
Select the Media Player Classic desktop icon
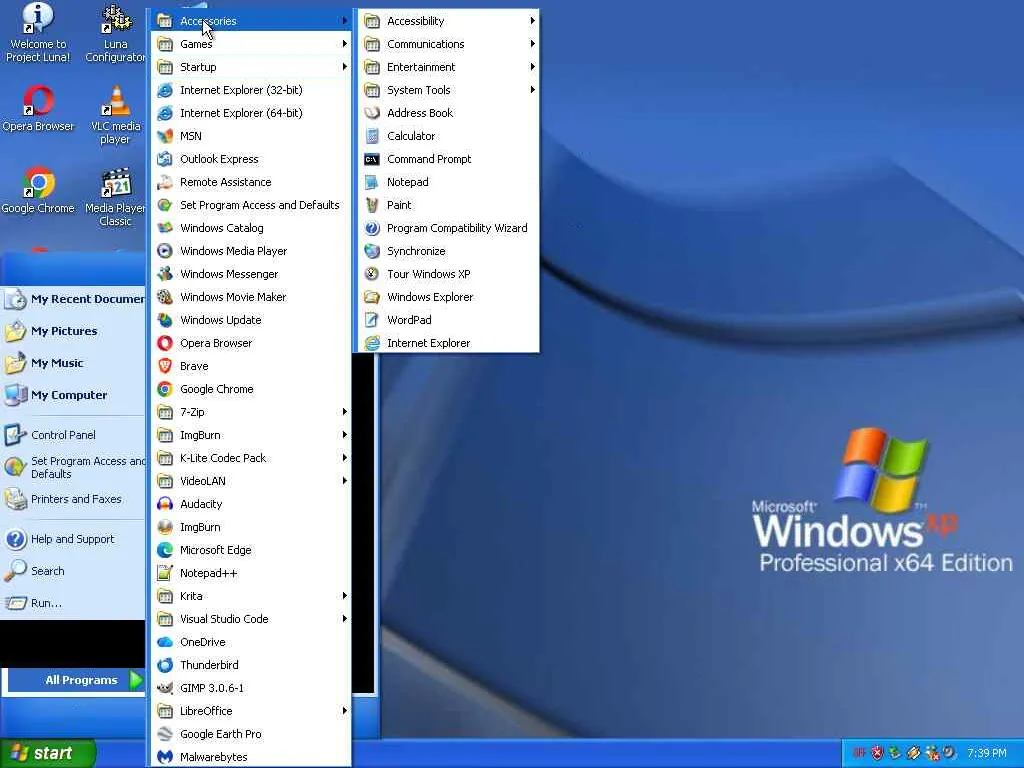point(116,197)
